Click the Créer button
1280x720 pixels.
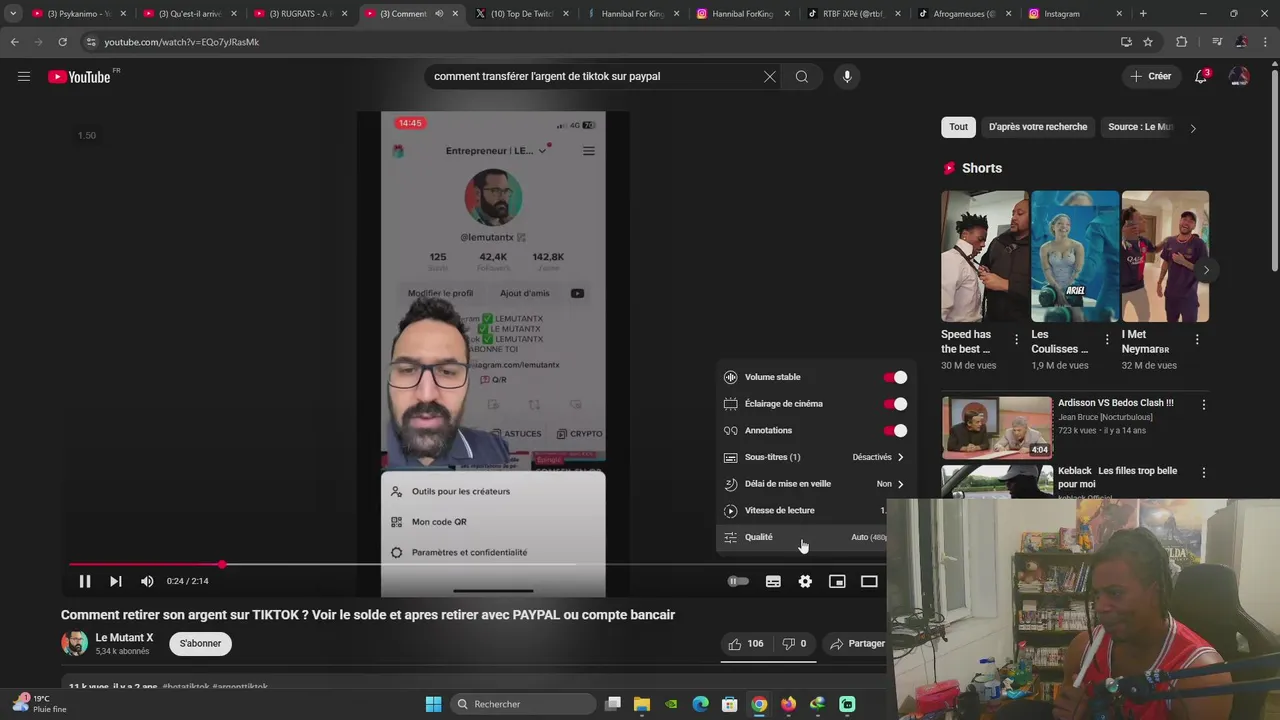pyautogui.click(x=1151, y=76)
